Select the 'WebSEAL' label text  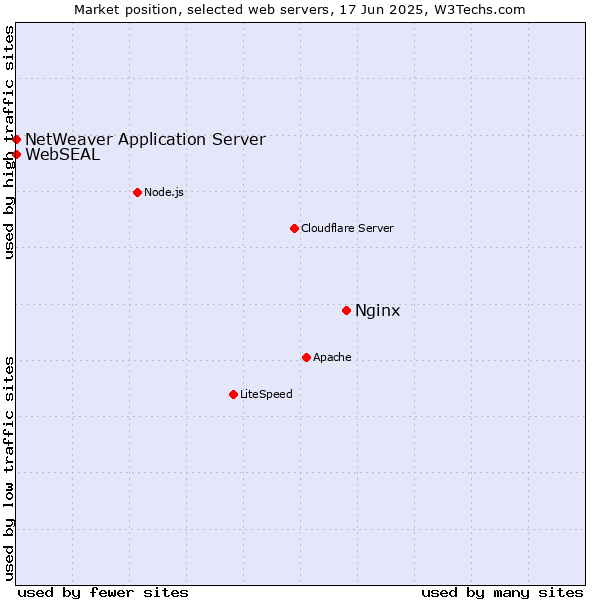coord(63,155)
